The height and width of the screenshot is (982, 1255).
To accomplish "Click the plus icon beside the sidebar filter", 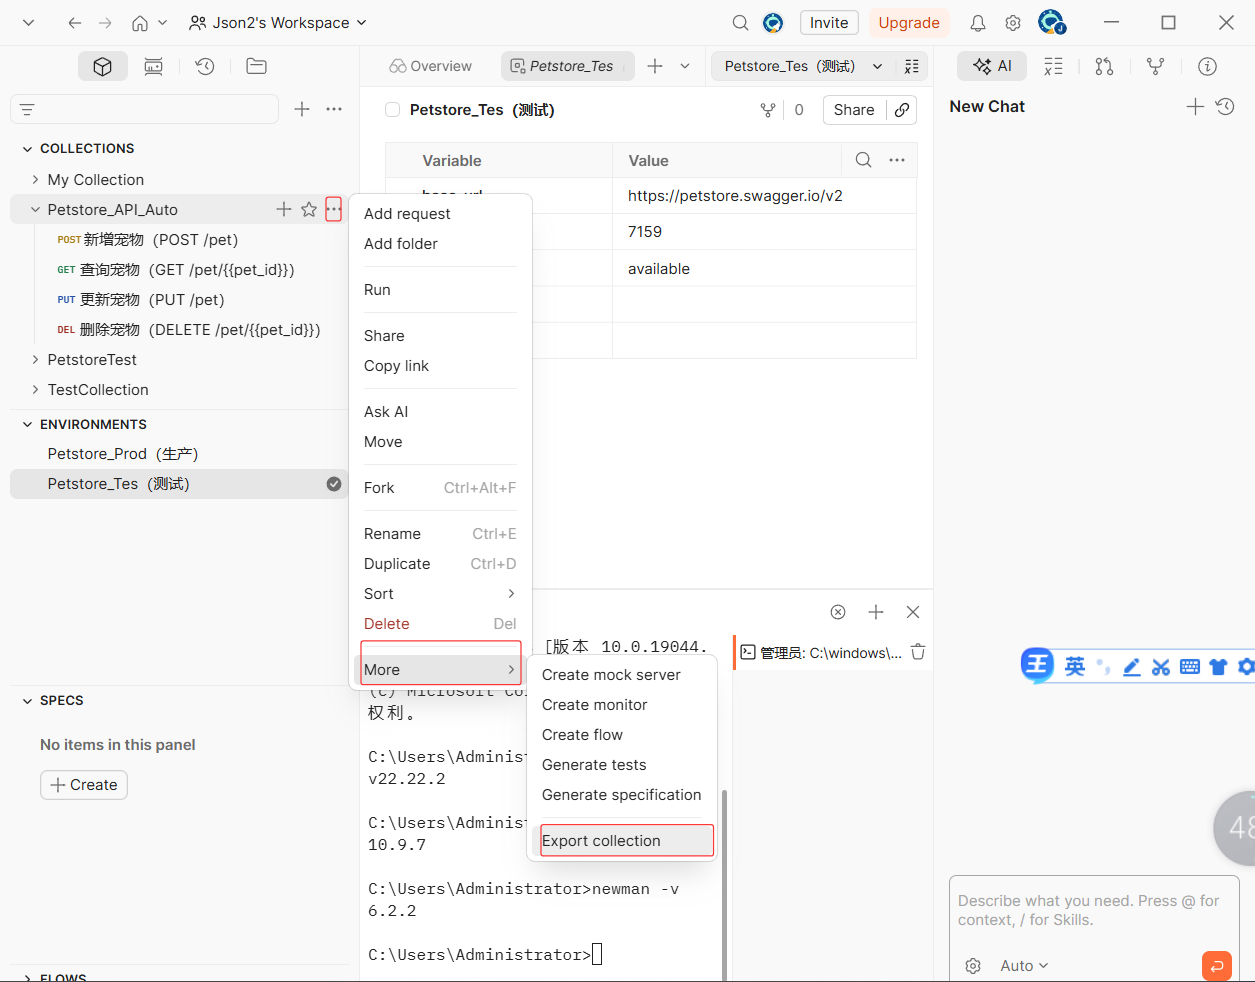I will [302, 109].
